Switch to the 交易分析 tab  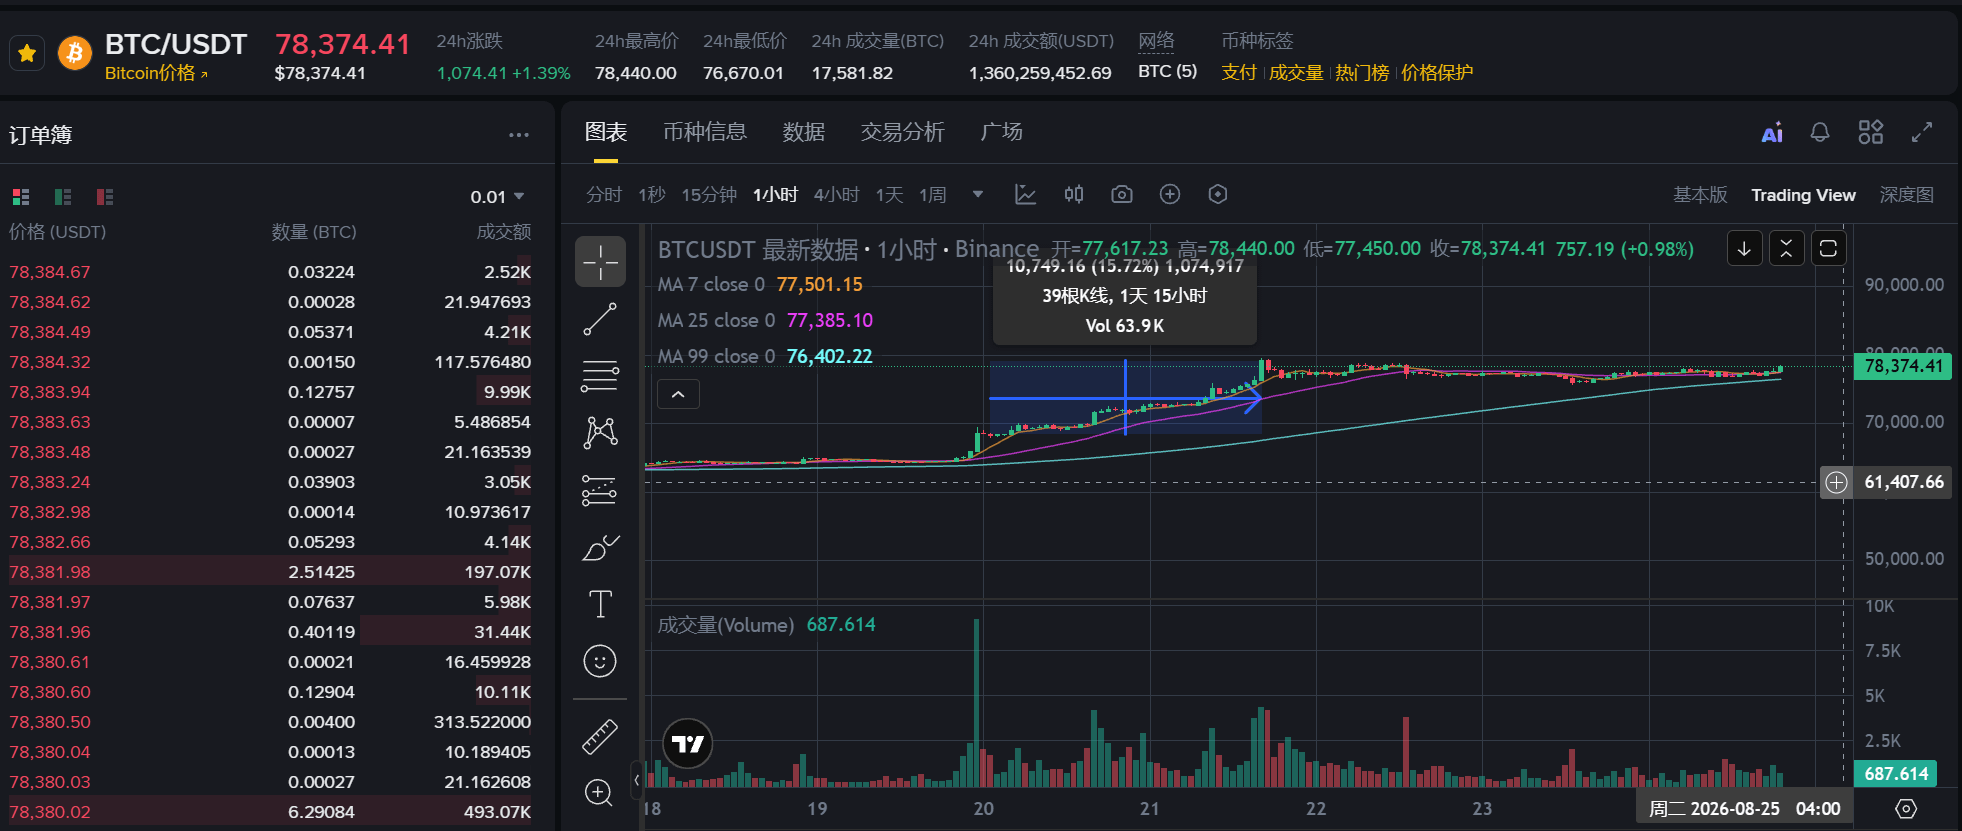click(x=902, y=132)
